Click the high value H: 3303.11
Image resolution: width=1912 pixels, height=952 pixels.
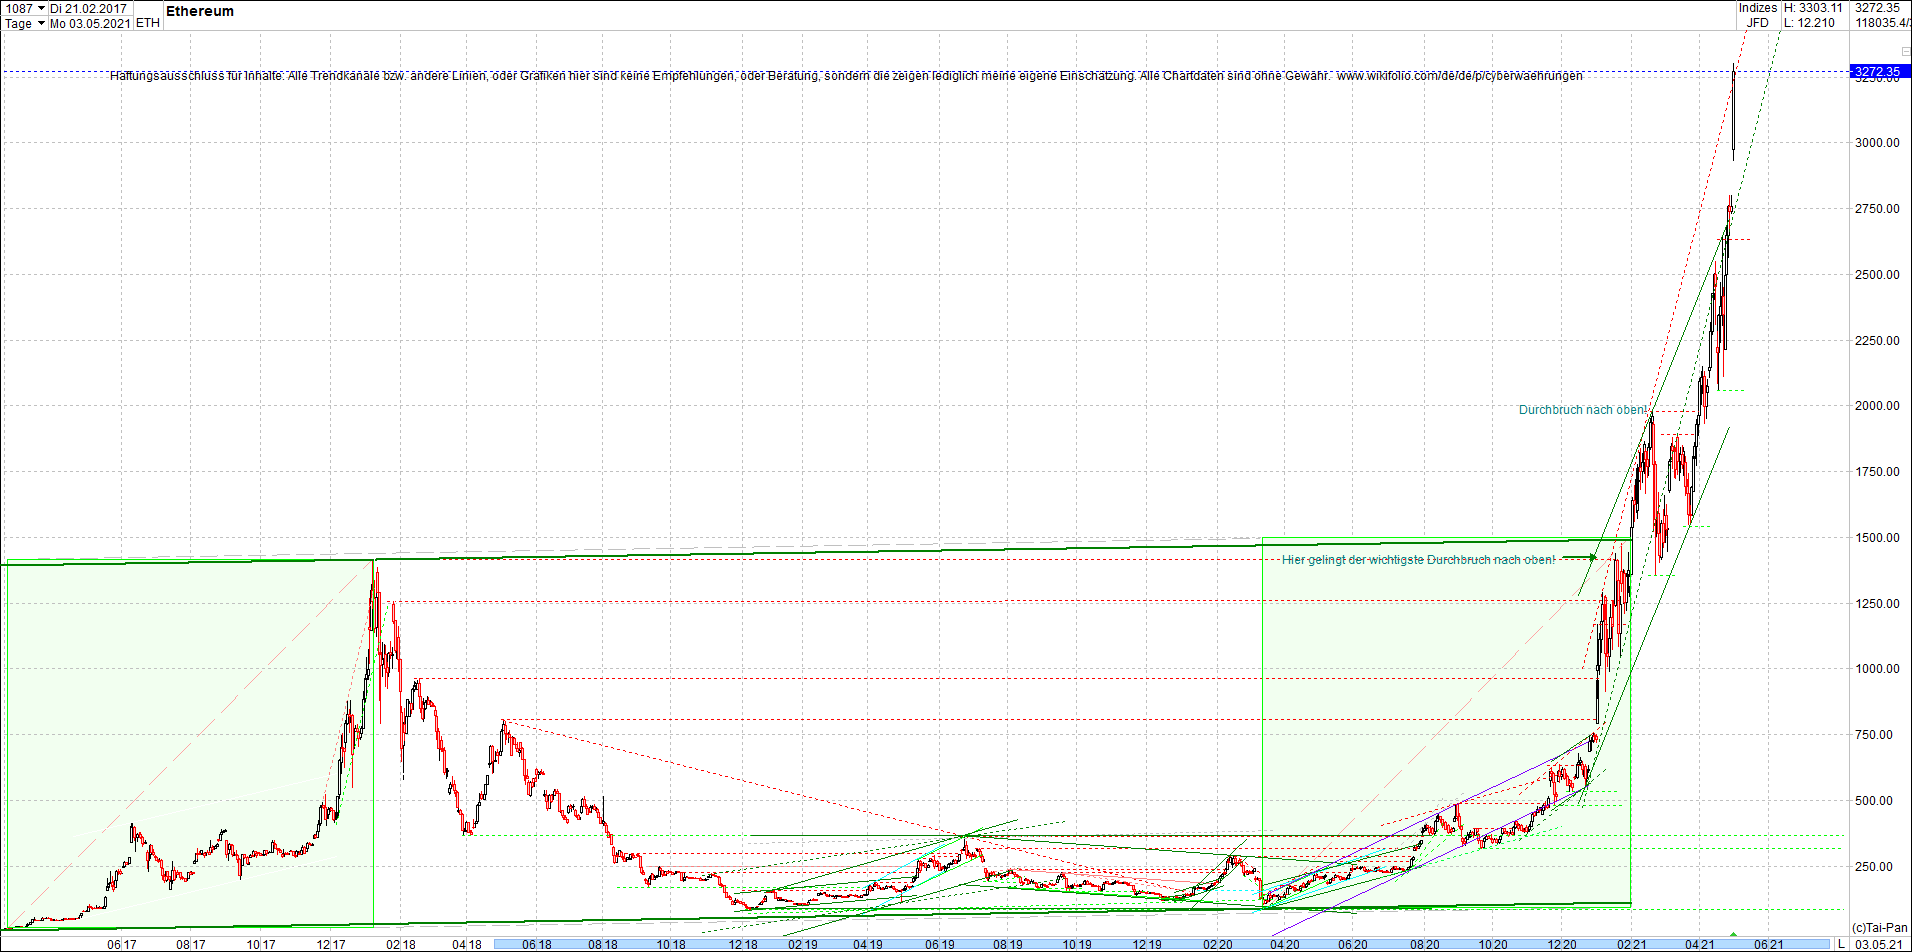pos(1813,8)
